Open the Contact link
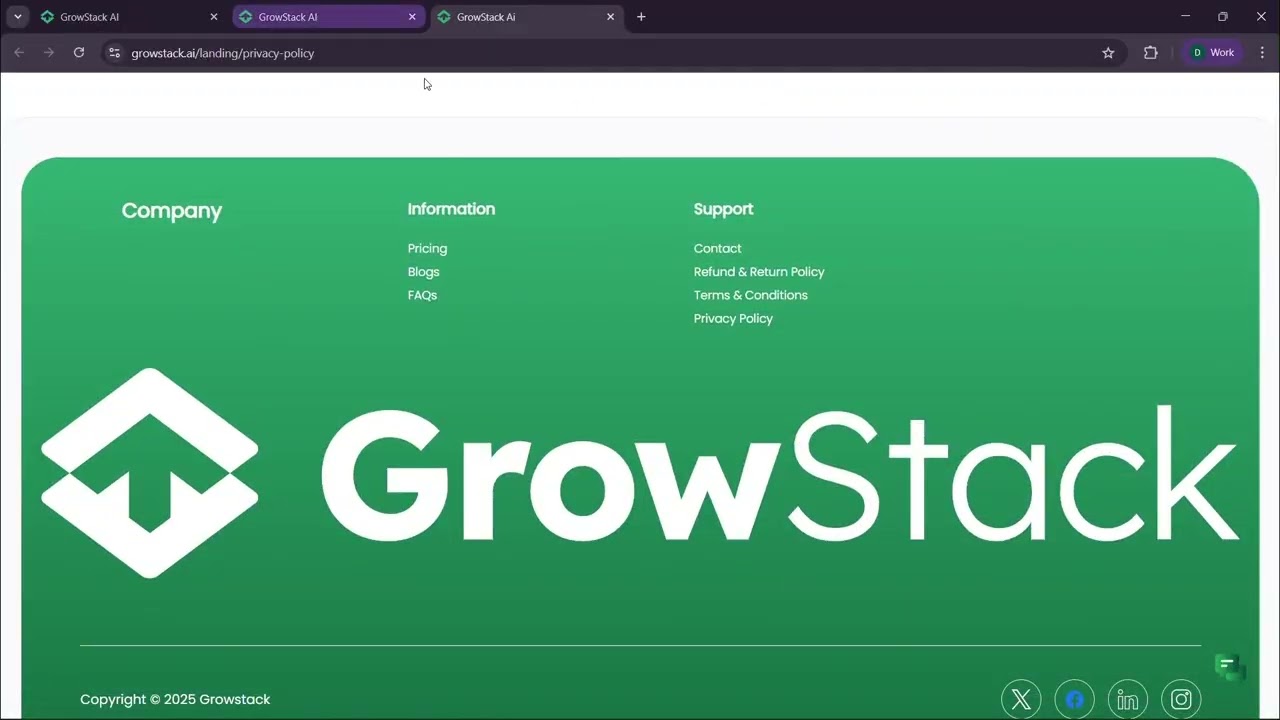 tap(717, 248)
